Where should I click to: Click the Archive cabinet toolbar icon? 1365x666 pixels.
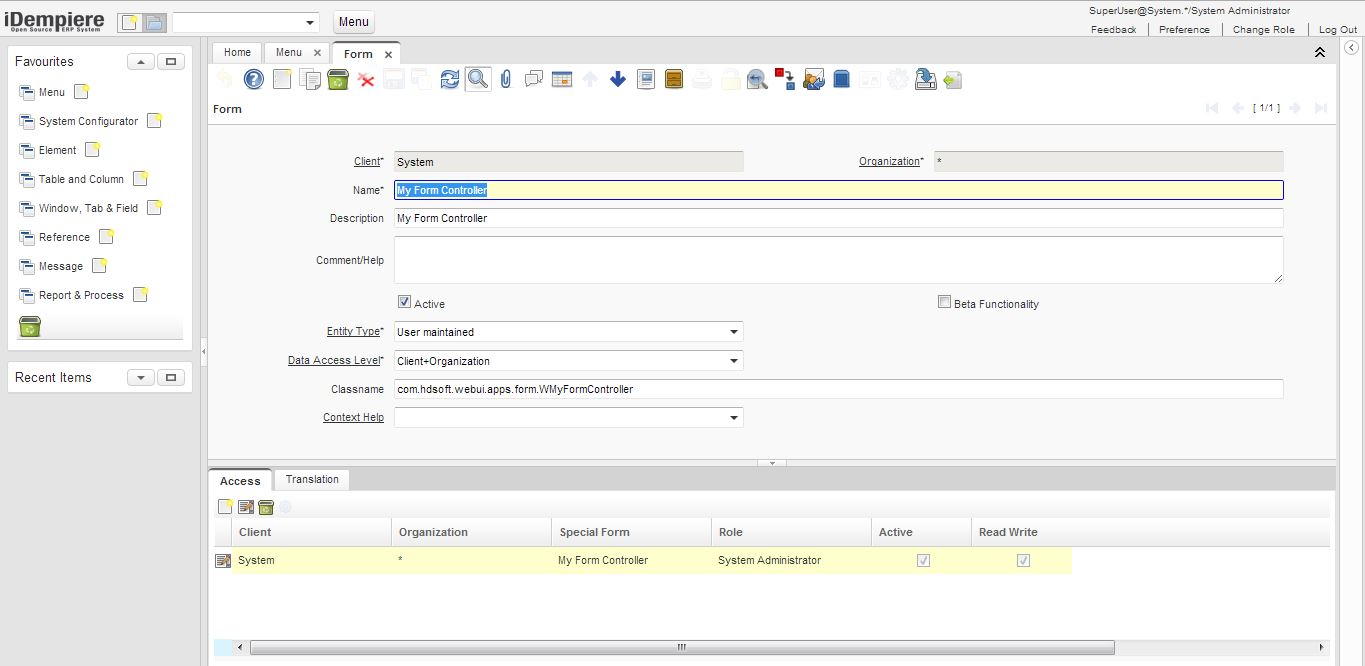[x=674, y=79]
